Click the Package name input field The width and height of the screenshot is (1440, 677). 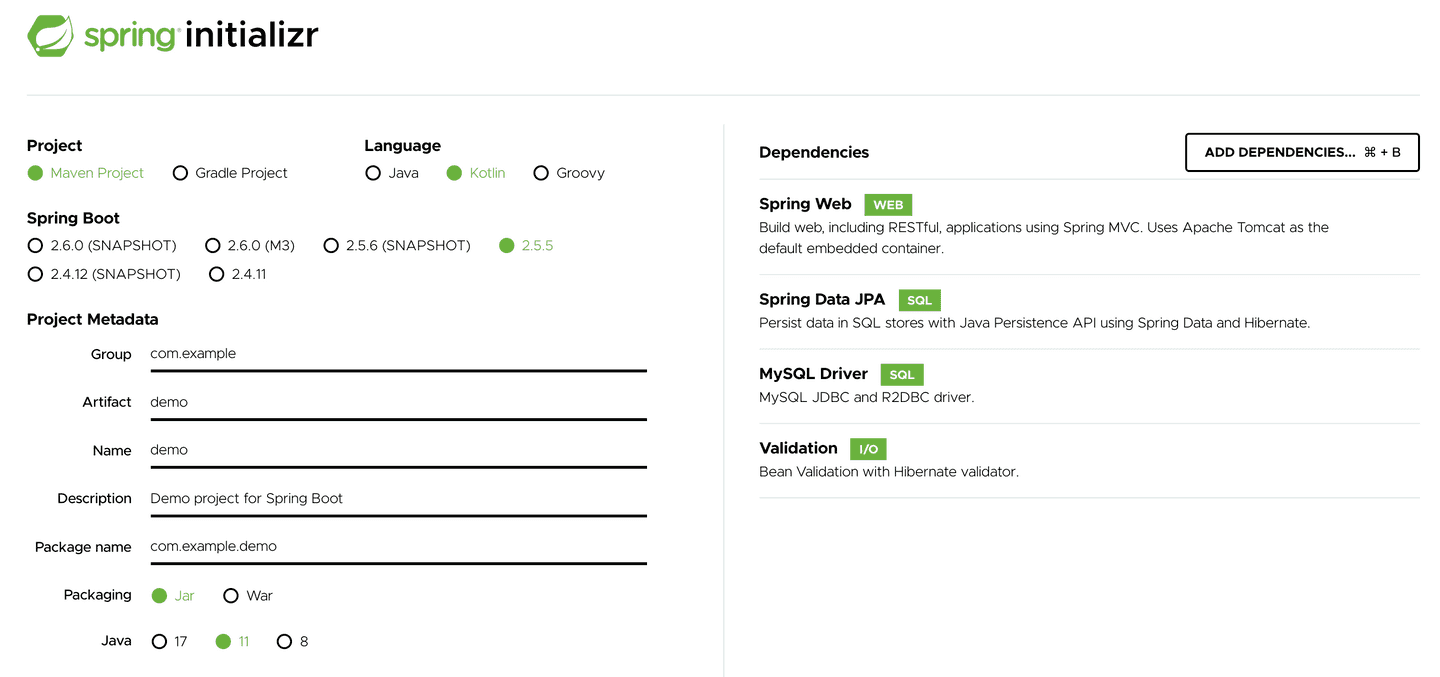coord(398,546)
